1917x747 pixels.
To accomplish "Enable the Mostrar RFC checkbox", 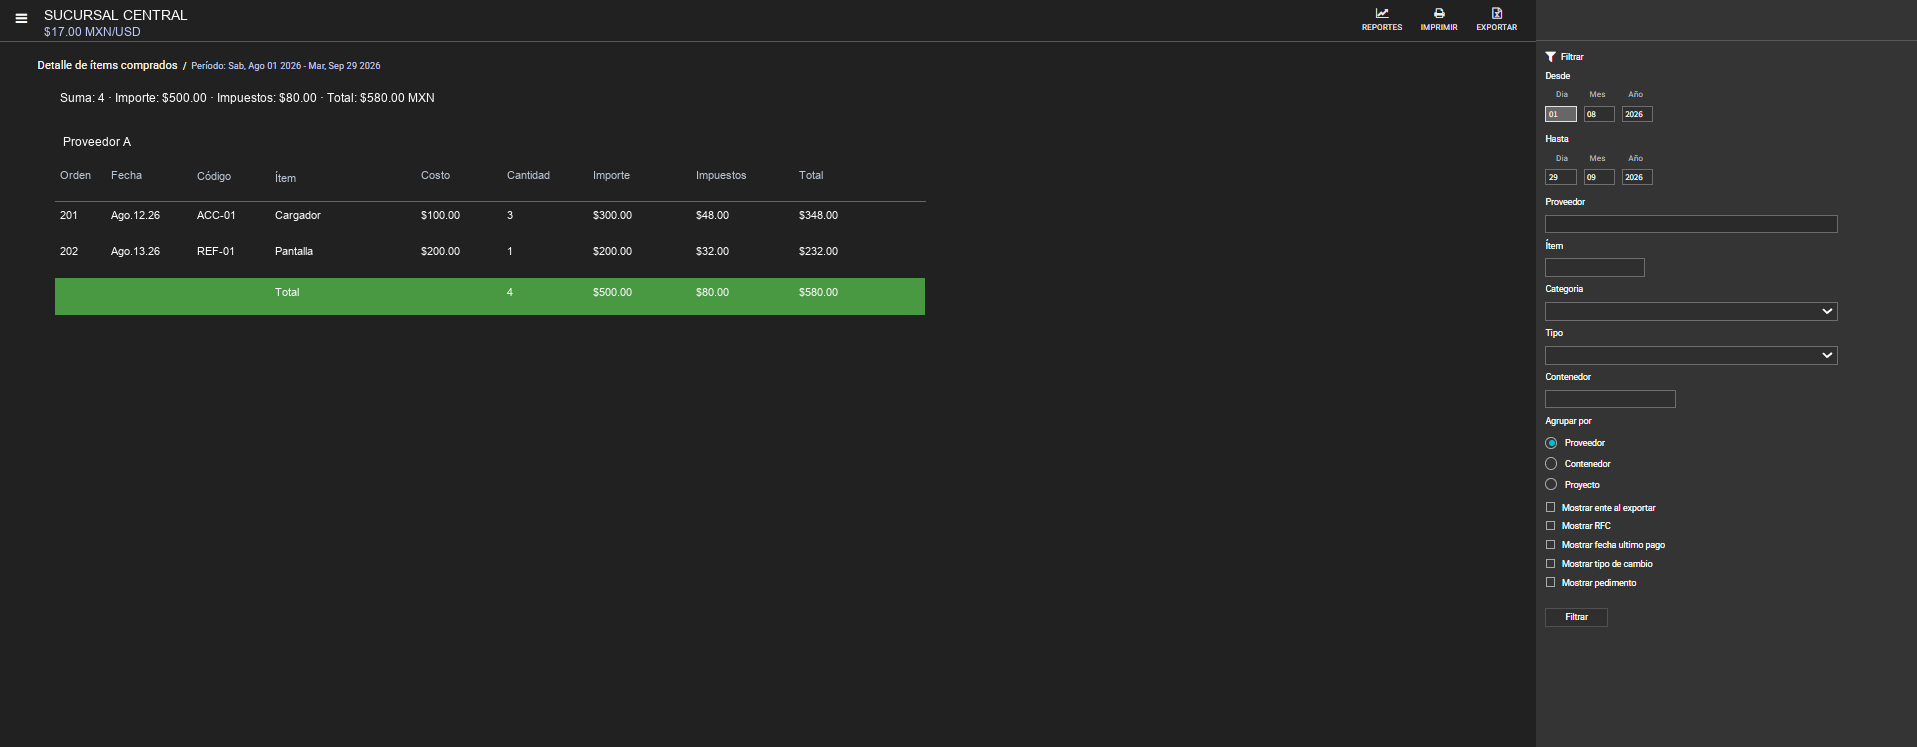I will (x=1551, y=526).
